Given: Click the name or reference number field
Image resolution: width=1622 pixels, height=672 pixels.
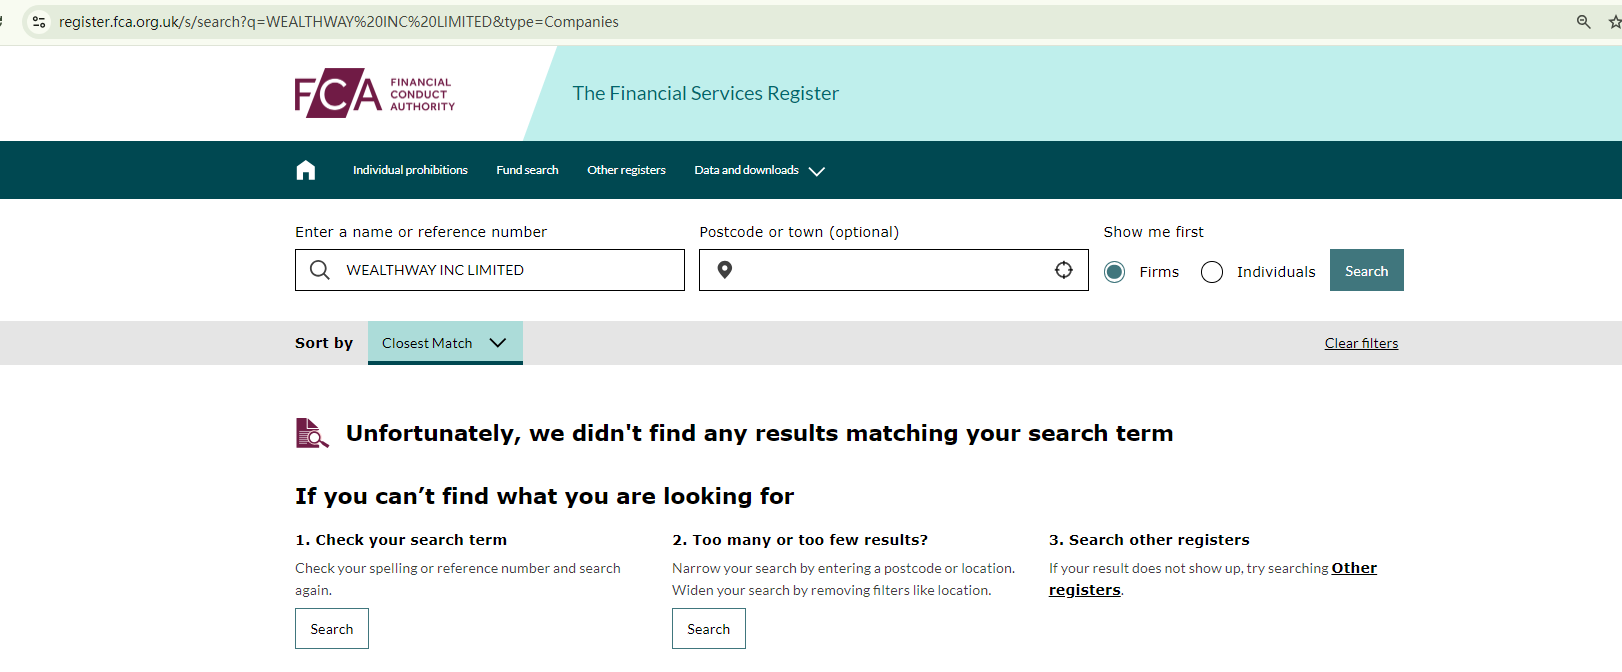Looking at the screenshot, I should [x=510, y=270].
